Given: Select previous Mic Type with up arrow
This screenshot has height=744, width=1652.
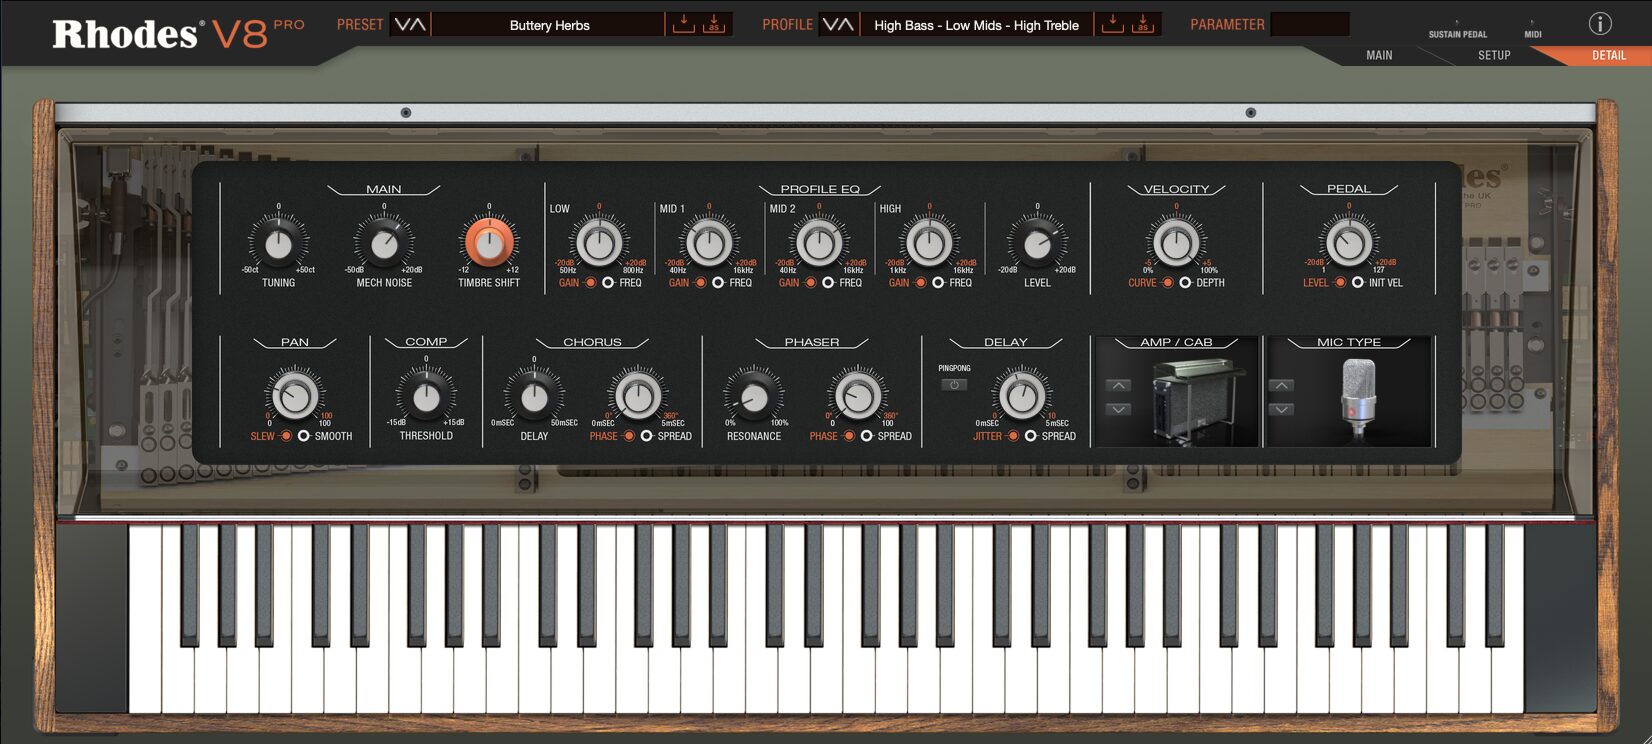Looking at the screenshot, I should click(1281, 385).
